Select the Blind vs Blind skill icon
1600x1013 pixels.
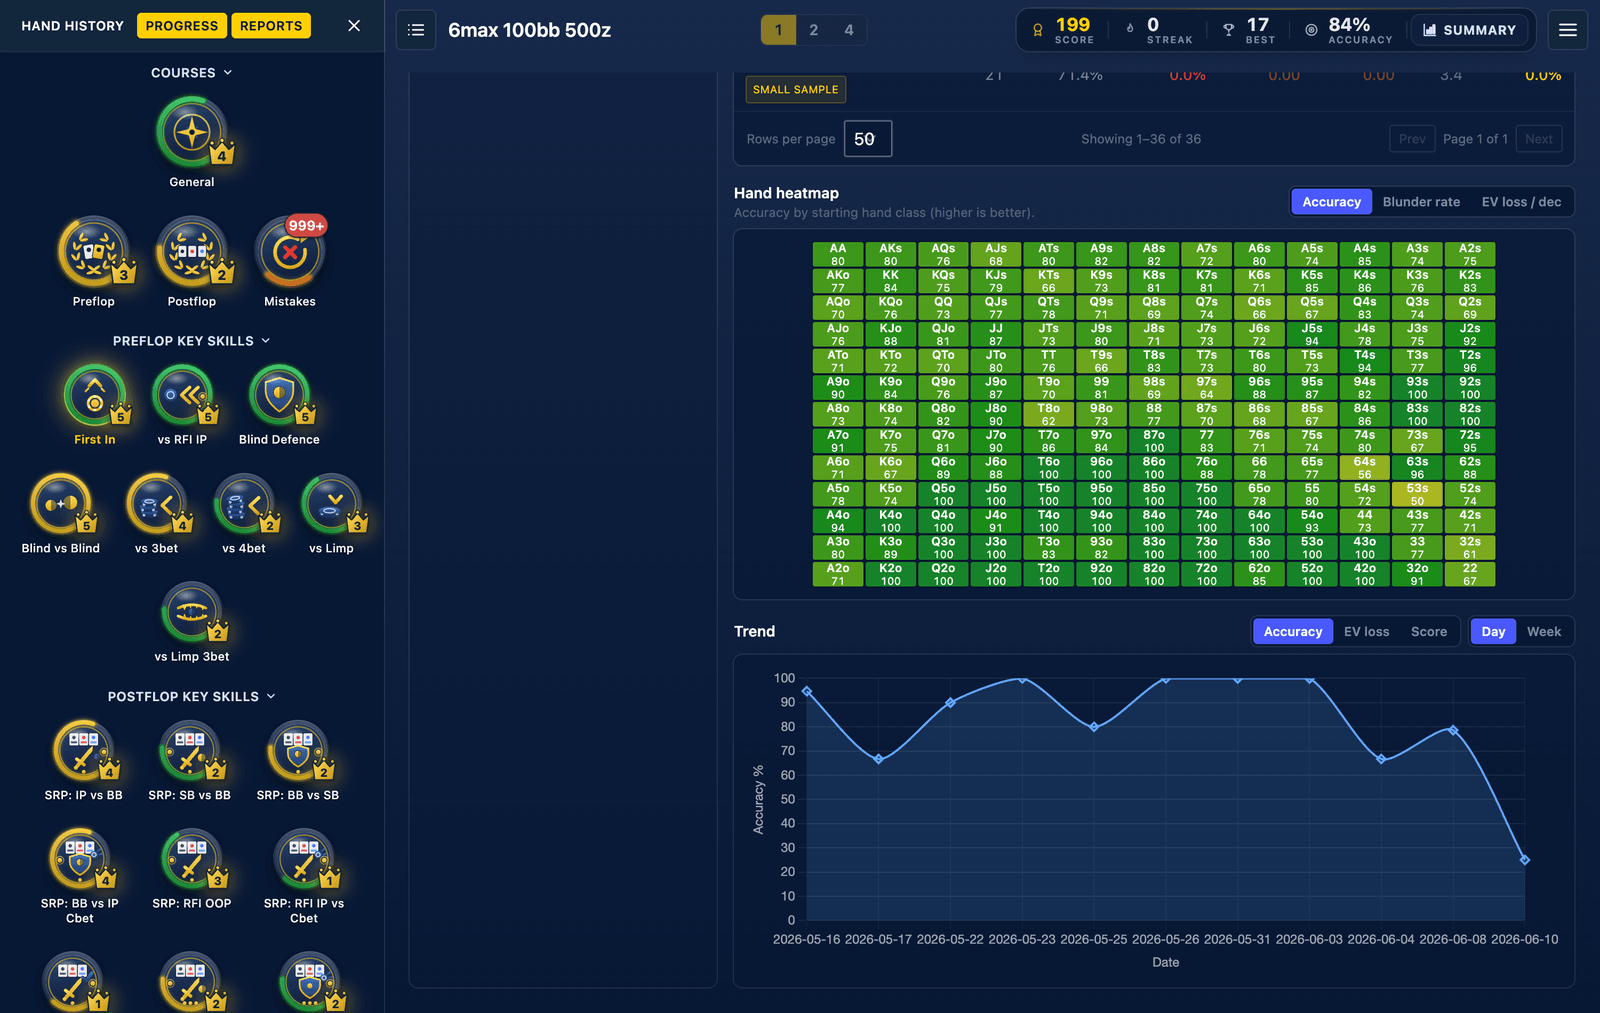(61, 504)
